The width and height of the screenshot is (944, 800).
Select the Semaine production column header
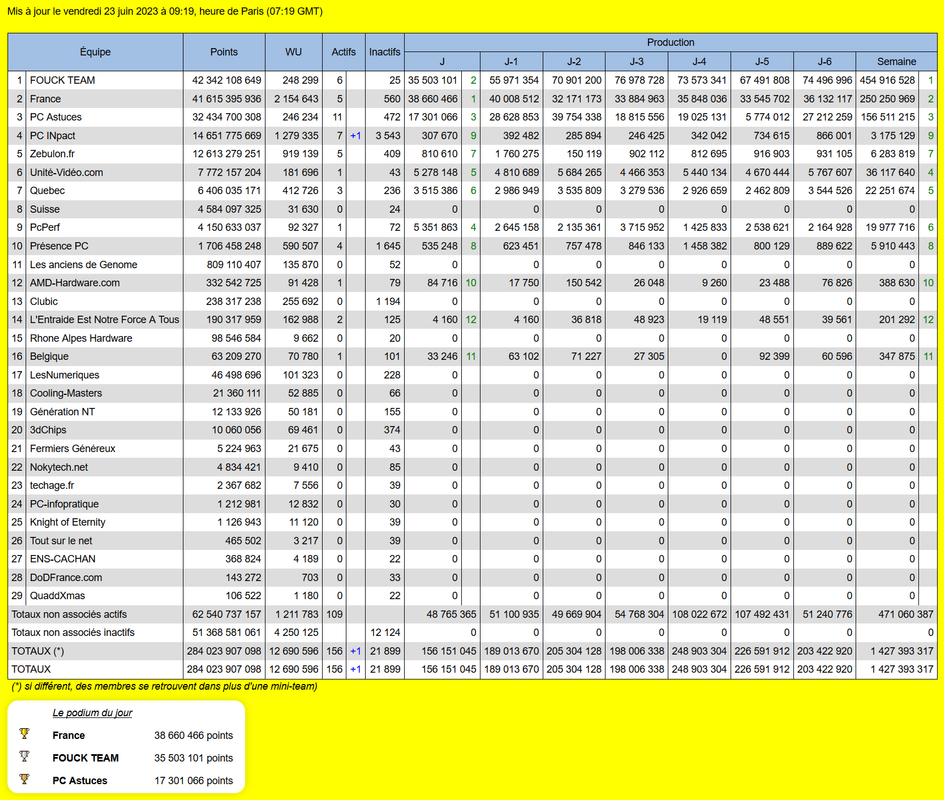(x=896, y=61)
